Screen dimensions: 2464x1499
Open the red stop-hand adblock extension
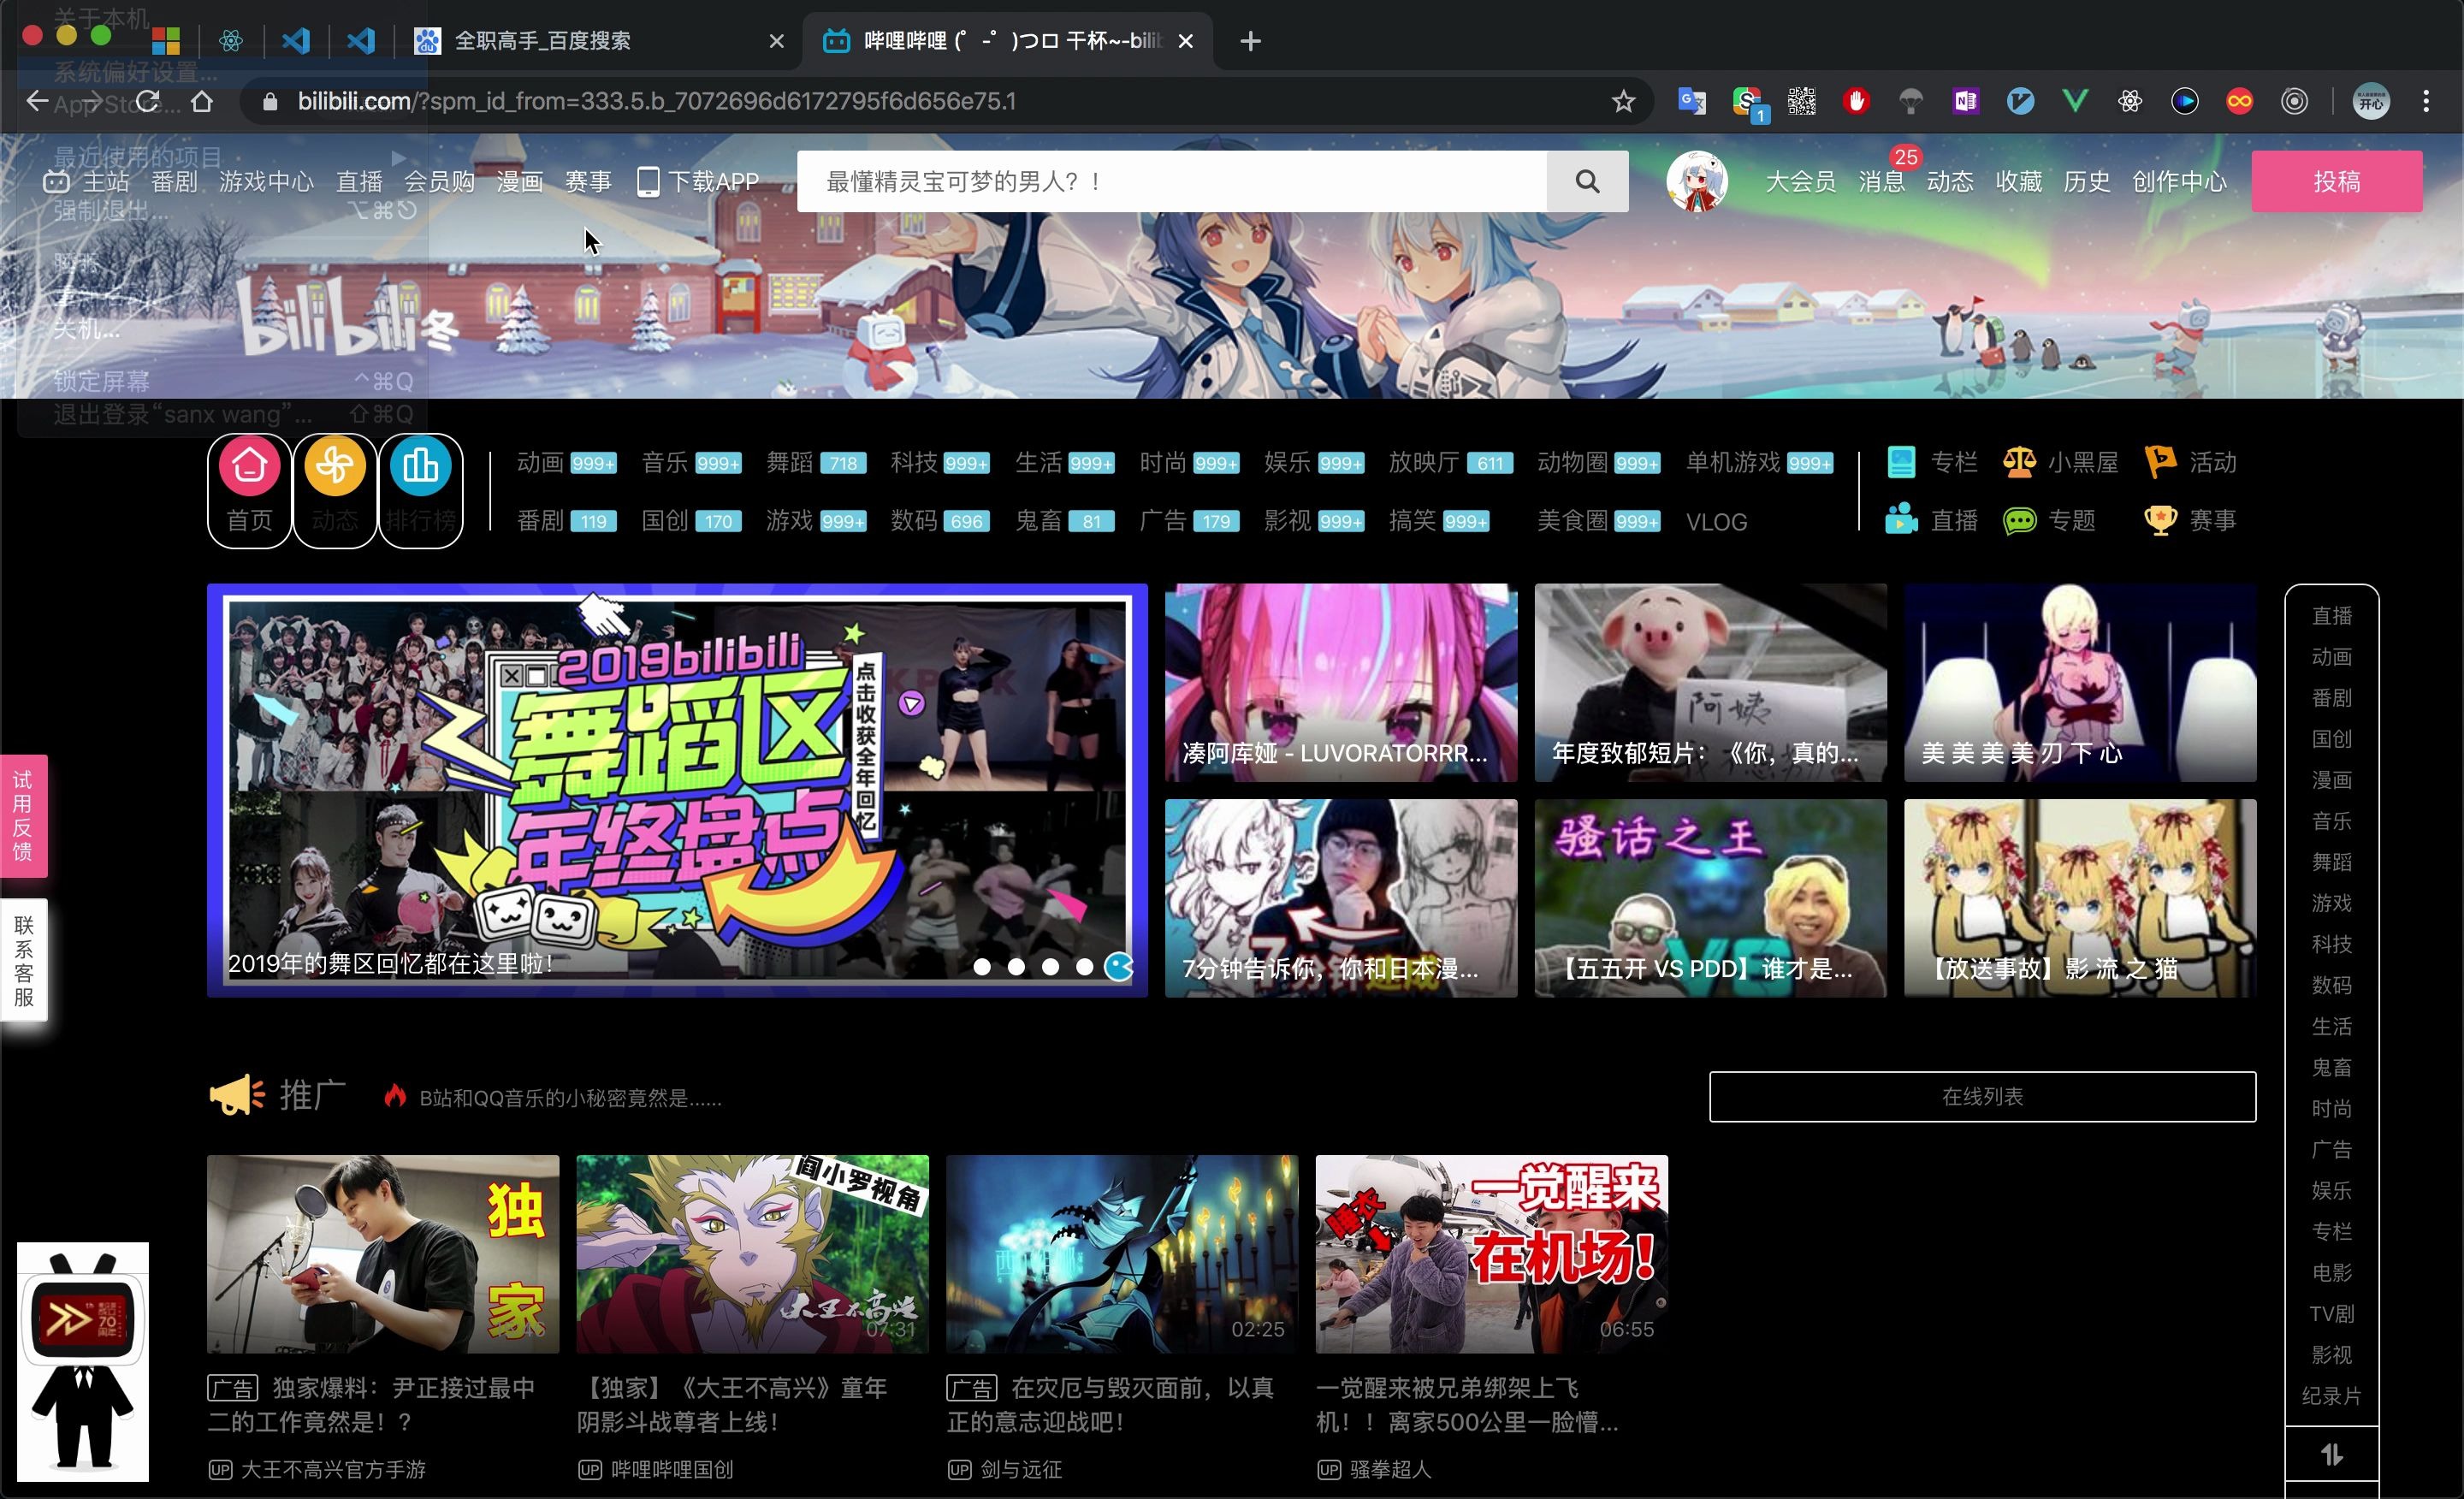click(1857, 101)
